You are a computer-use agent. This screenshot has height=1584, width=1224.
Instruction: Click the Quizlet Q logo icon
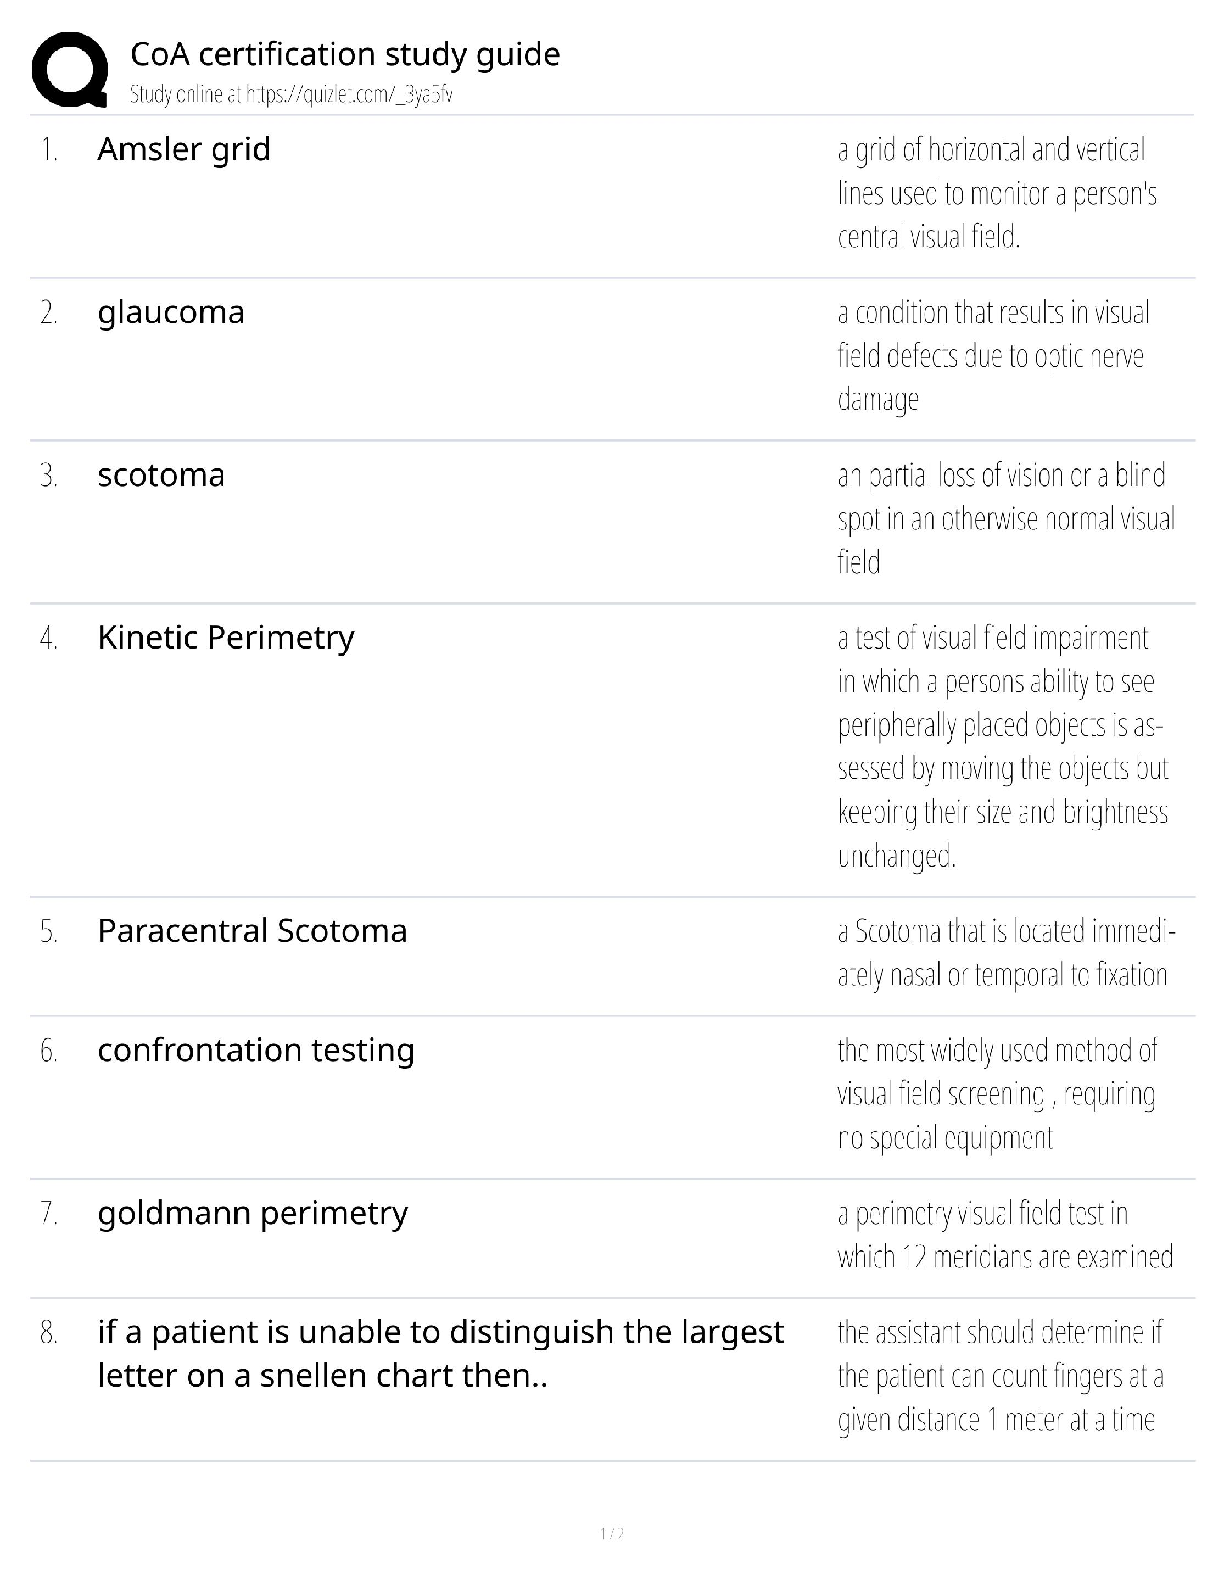(70, 70)
